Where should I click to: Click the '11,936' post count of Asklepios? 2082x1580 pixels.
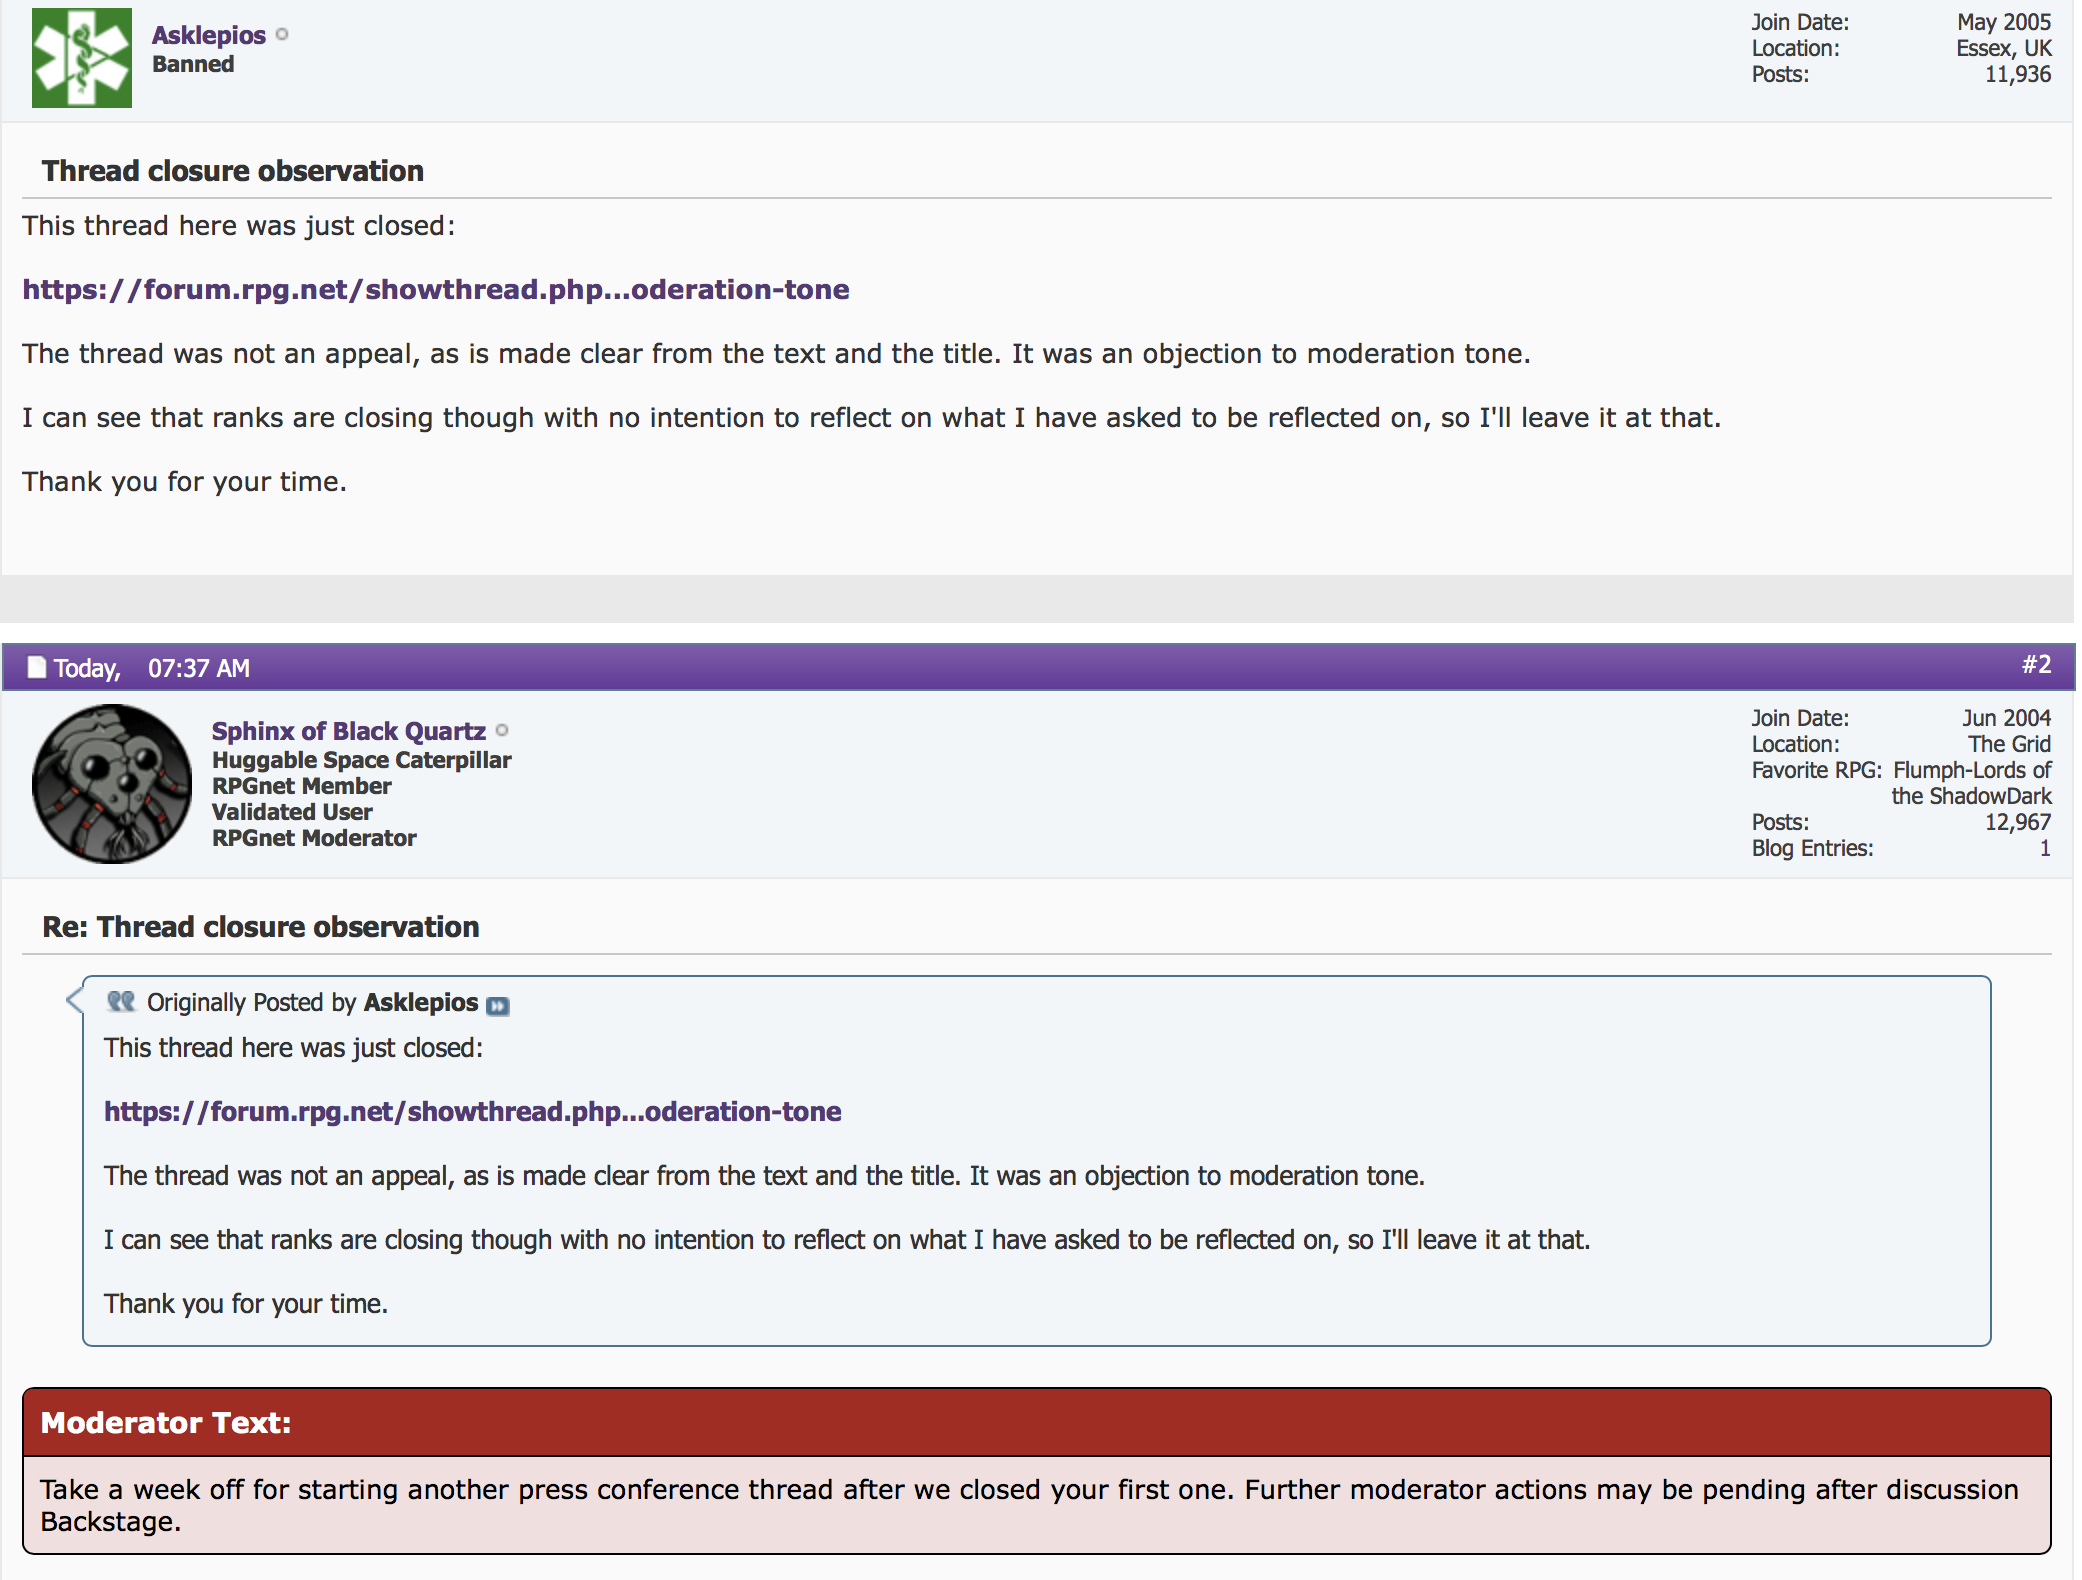click(2018, 74)
